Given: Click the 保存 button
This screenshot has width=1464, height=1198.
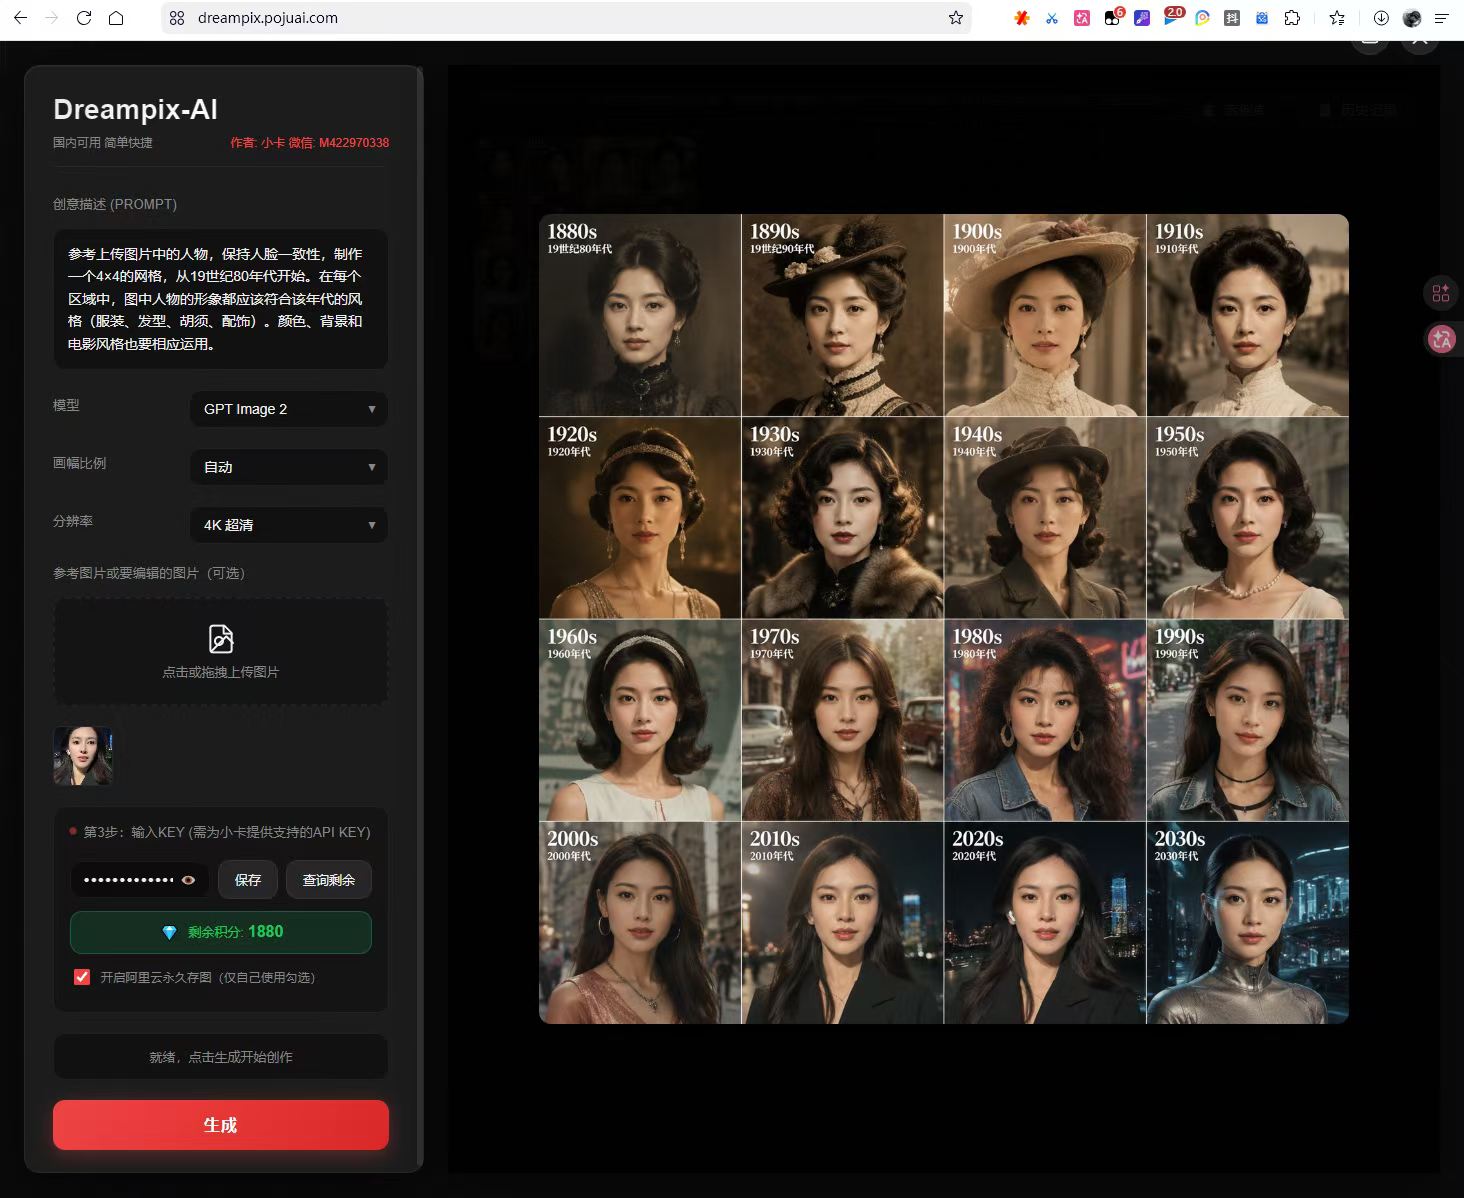Looking at the screenshot, I should (248, 880).
